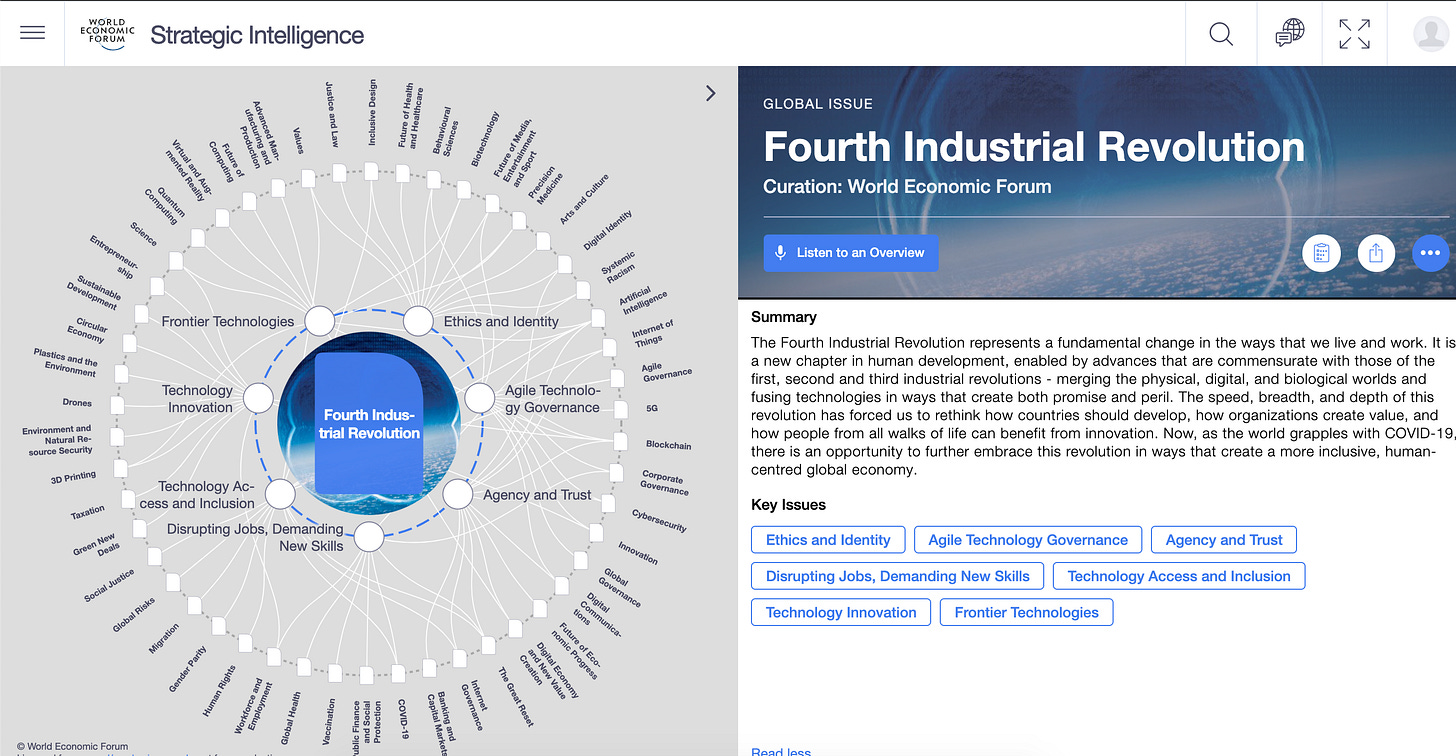Select the Social Justice topic
The width and height of the screenshot is (1456, 756).
coord(109,585)
